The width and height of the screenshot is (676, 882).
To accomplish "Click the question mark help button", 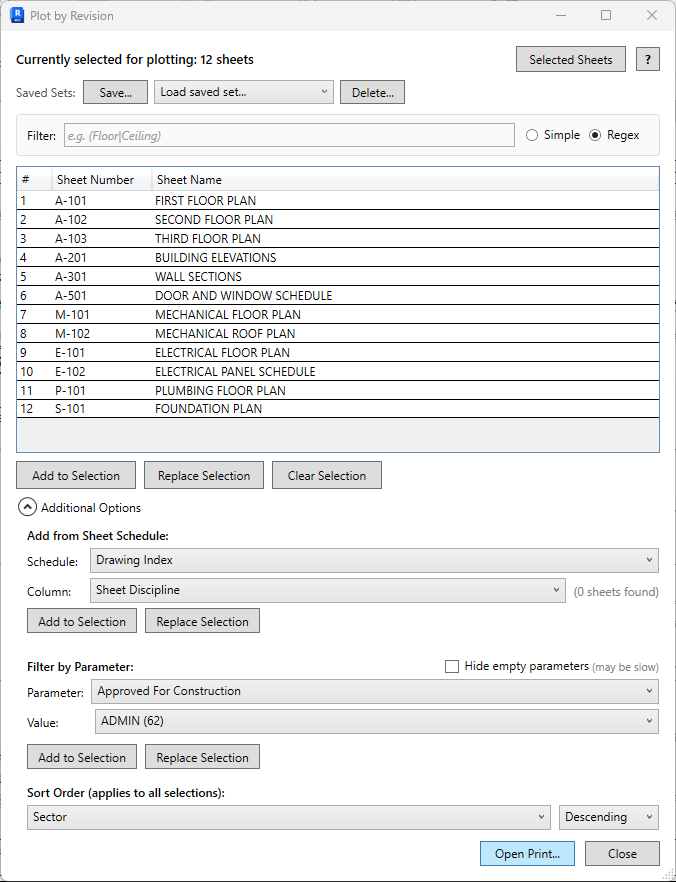I will (647, 59).
